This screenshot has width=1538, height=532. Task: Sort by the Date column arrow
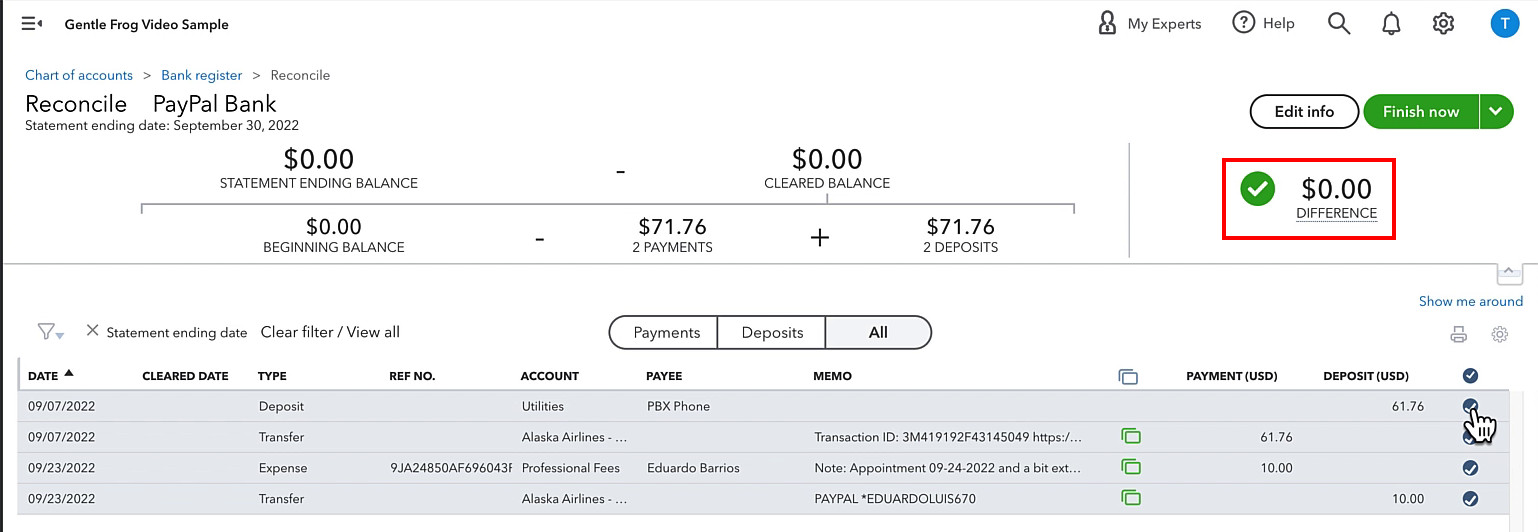[69, 374]
